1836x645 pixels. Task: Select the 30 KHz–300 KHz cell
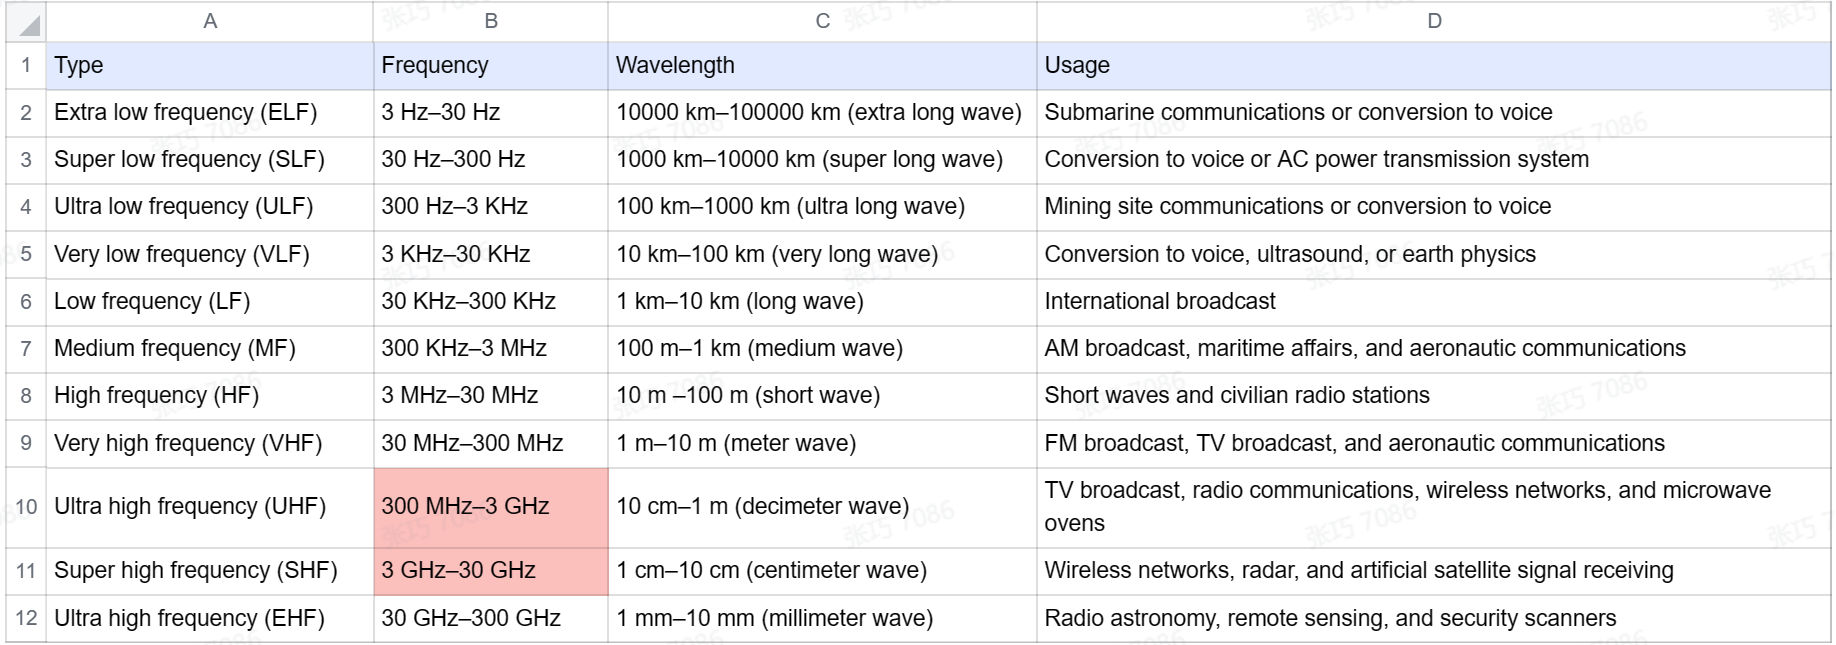click(490, 301)
